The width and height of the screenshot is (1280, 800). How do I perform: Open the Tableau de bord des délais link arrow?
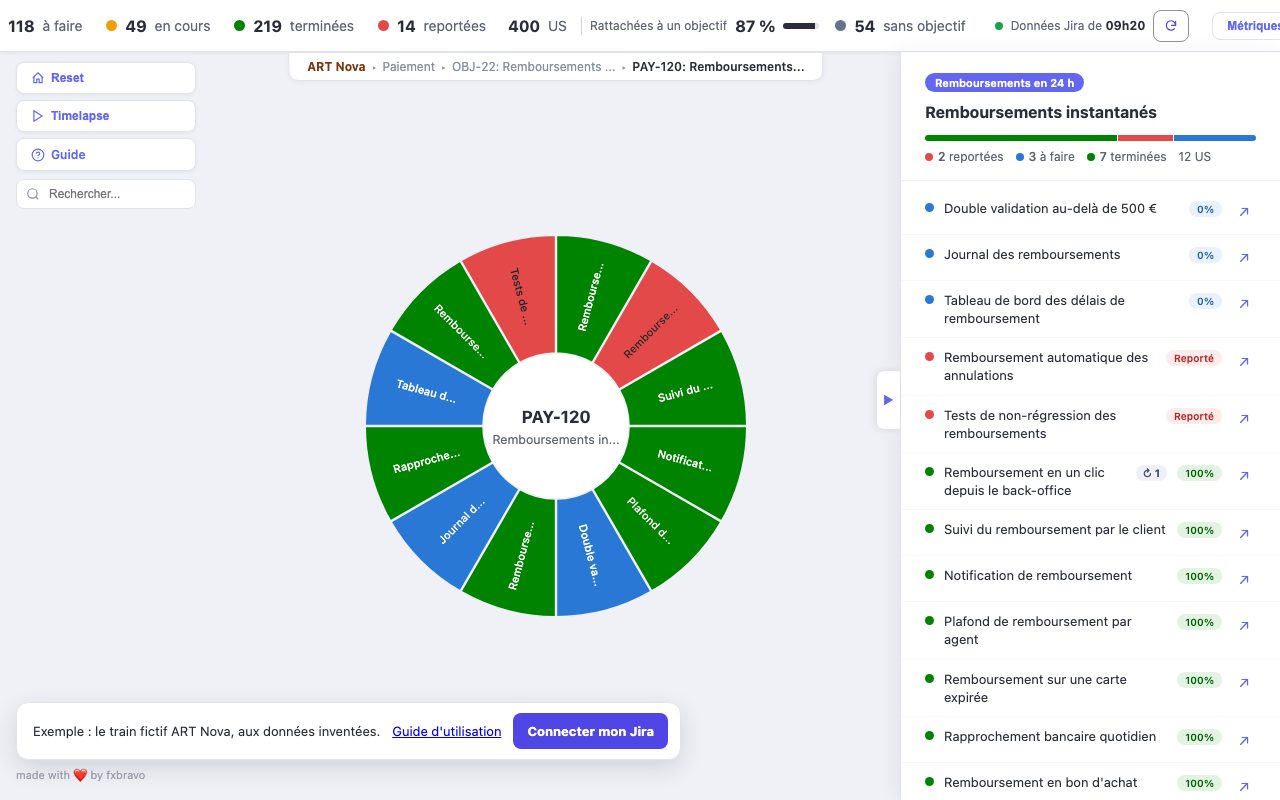tap(1244, 303)
